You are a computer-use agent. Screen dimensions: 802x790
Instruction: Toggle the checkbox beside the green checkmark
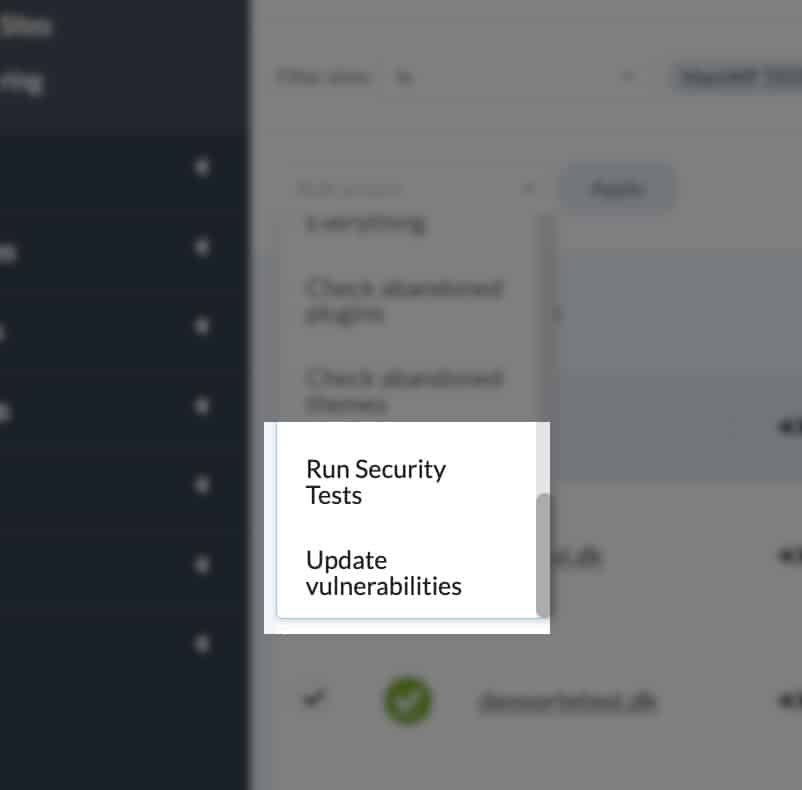(x=314, y=700)
